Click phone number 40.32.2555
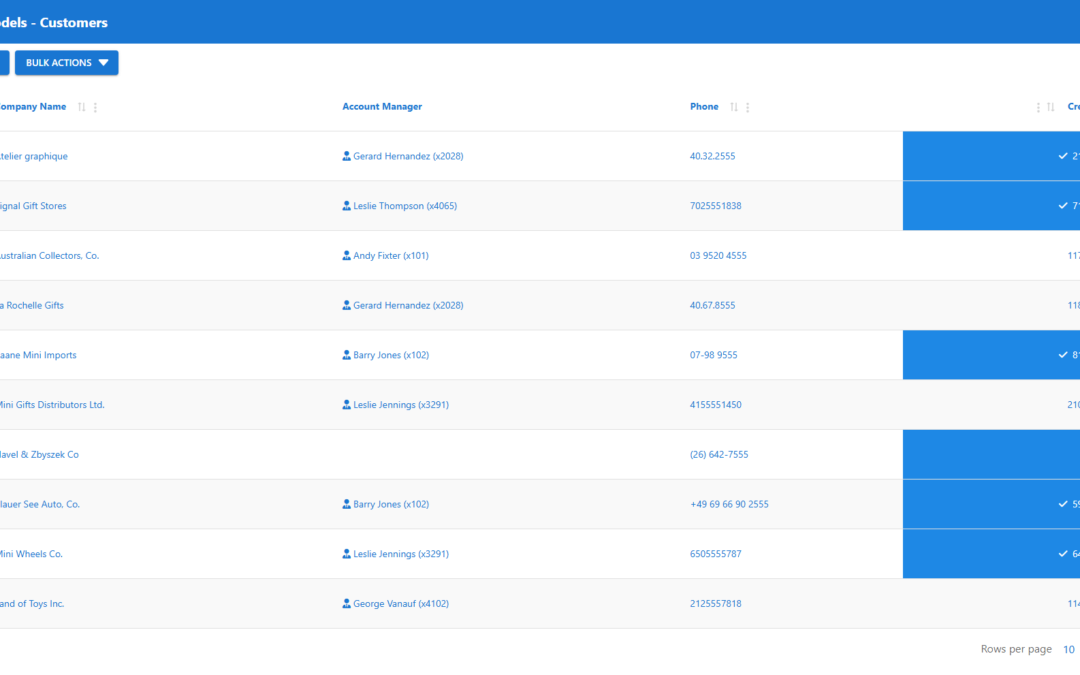 point(712,156)
